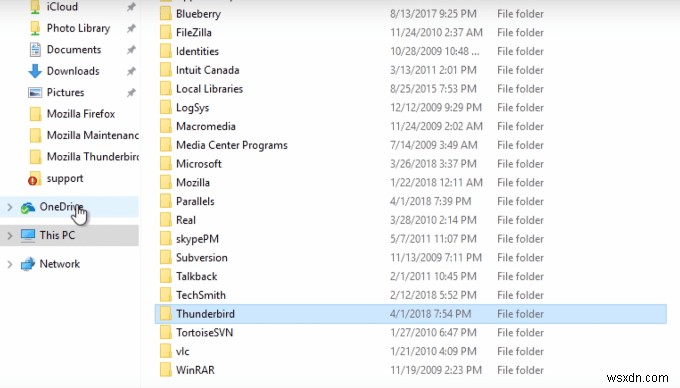
Task: Click the Mozilla folder icon in file list
Action: click(x=166, y=183)
